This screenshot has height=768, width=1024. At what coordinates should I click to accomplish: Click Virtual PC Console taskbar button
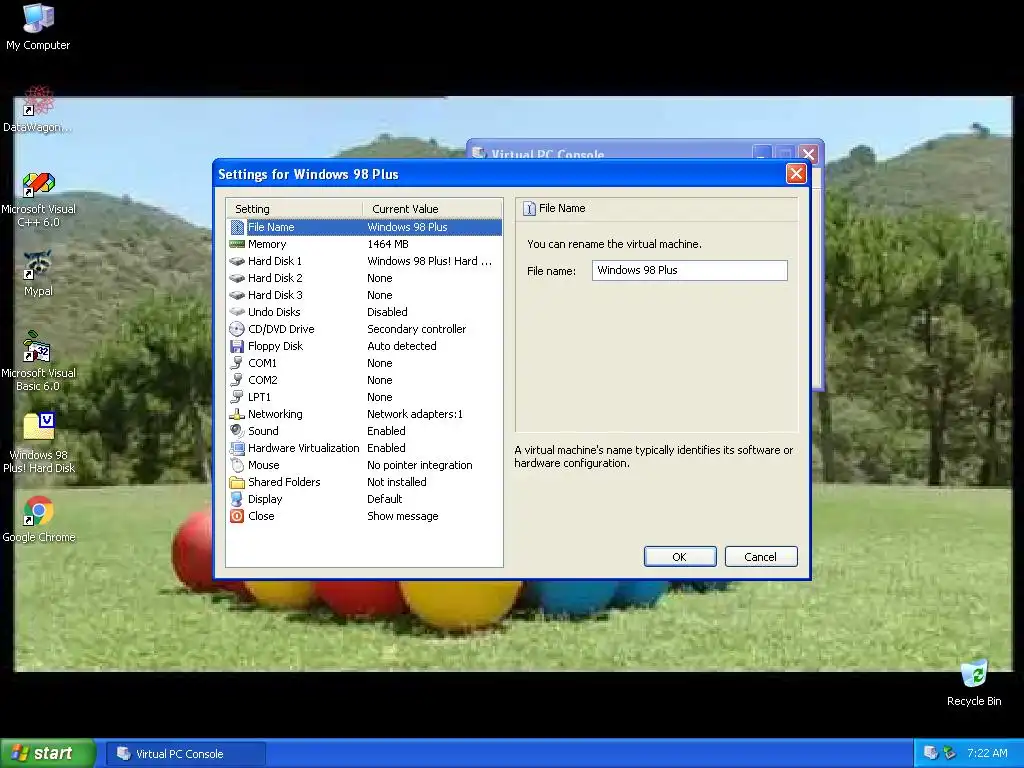pos(186,754)
